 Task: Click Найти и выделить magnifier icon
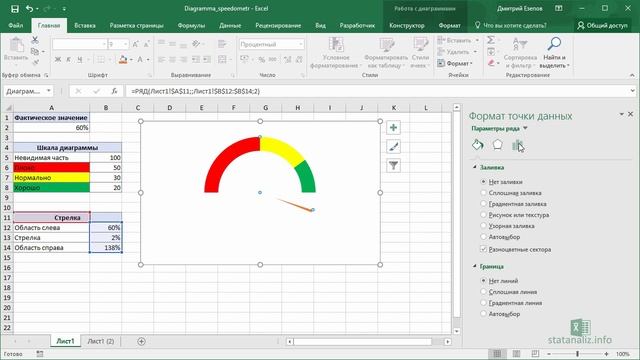[554, 44]
